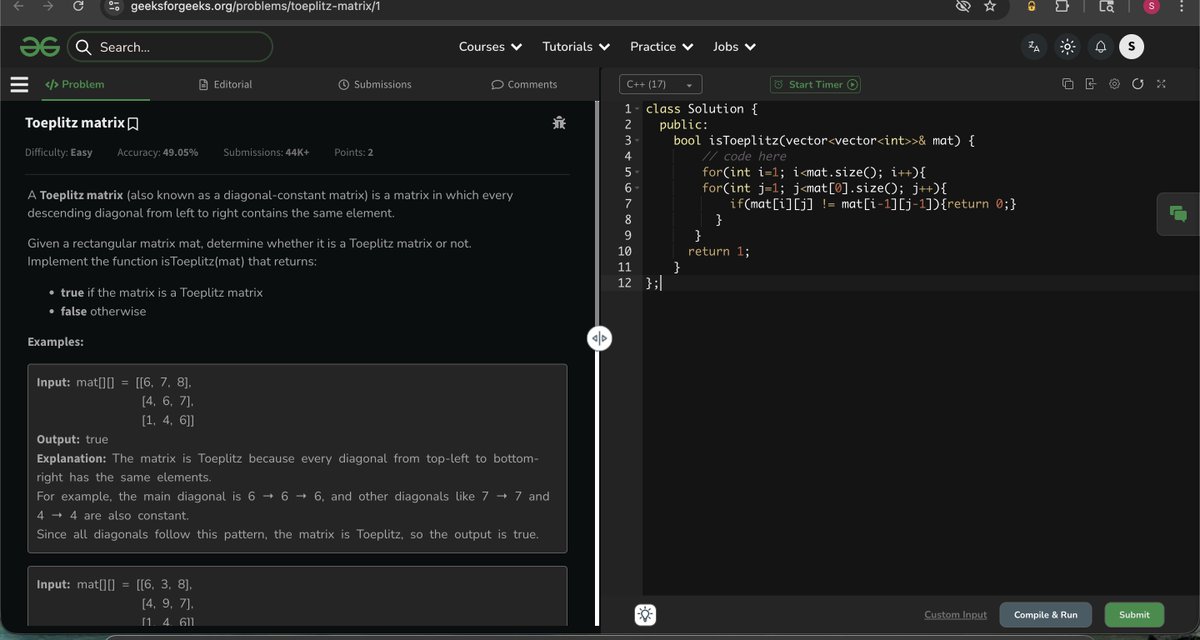This screenshot has height=640, width=1200.
Task: Go back in browser history
Action: (x=17, y=6)
